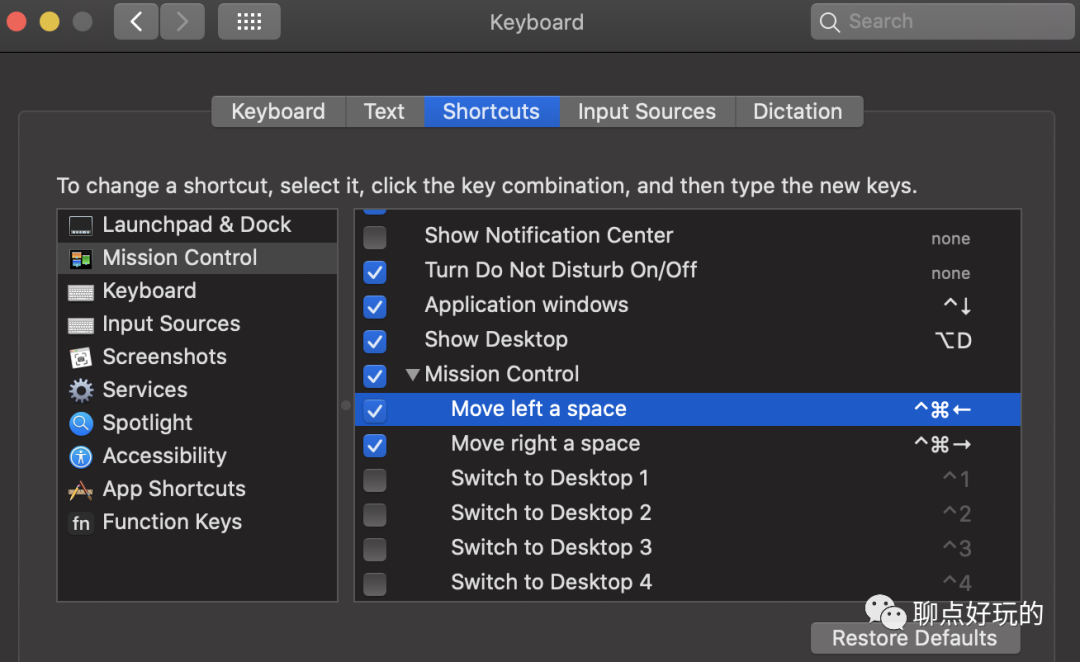The image size is (1080, 662).
Task: Click the Services gear icon
Action: pos(81,390)
